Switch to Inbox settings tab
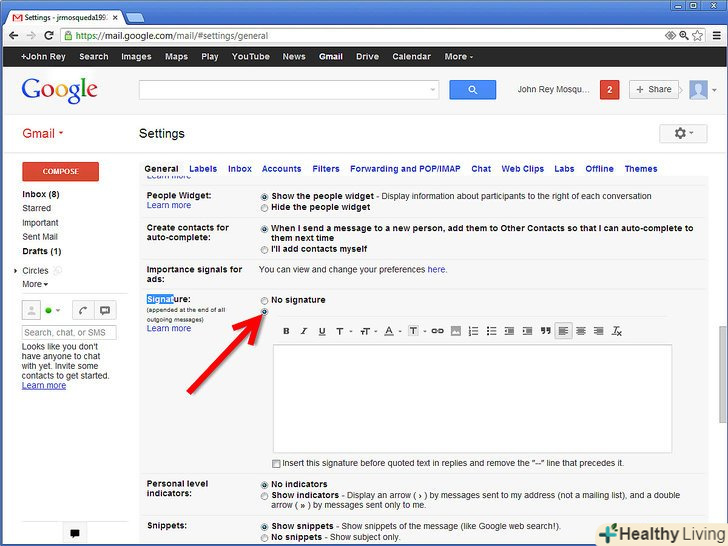The height and width of the screenshot is (546, 728). point(240,169)
